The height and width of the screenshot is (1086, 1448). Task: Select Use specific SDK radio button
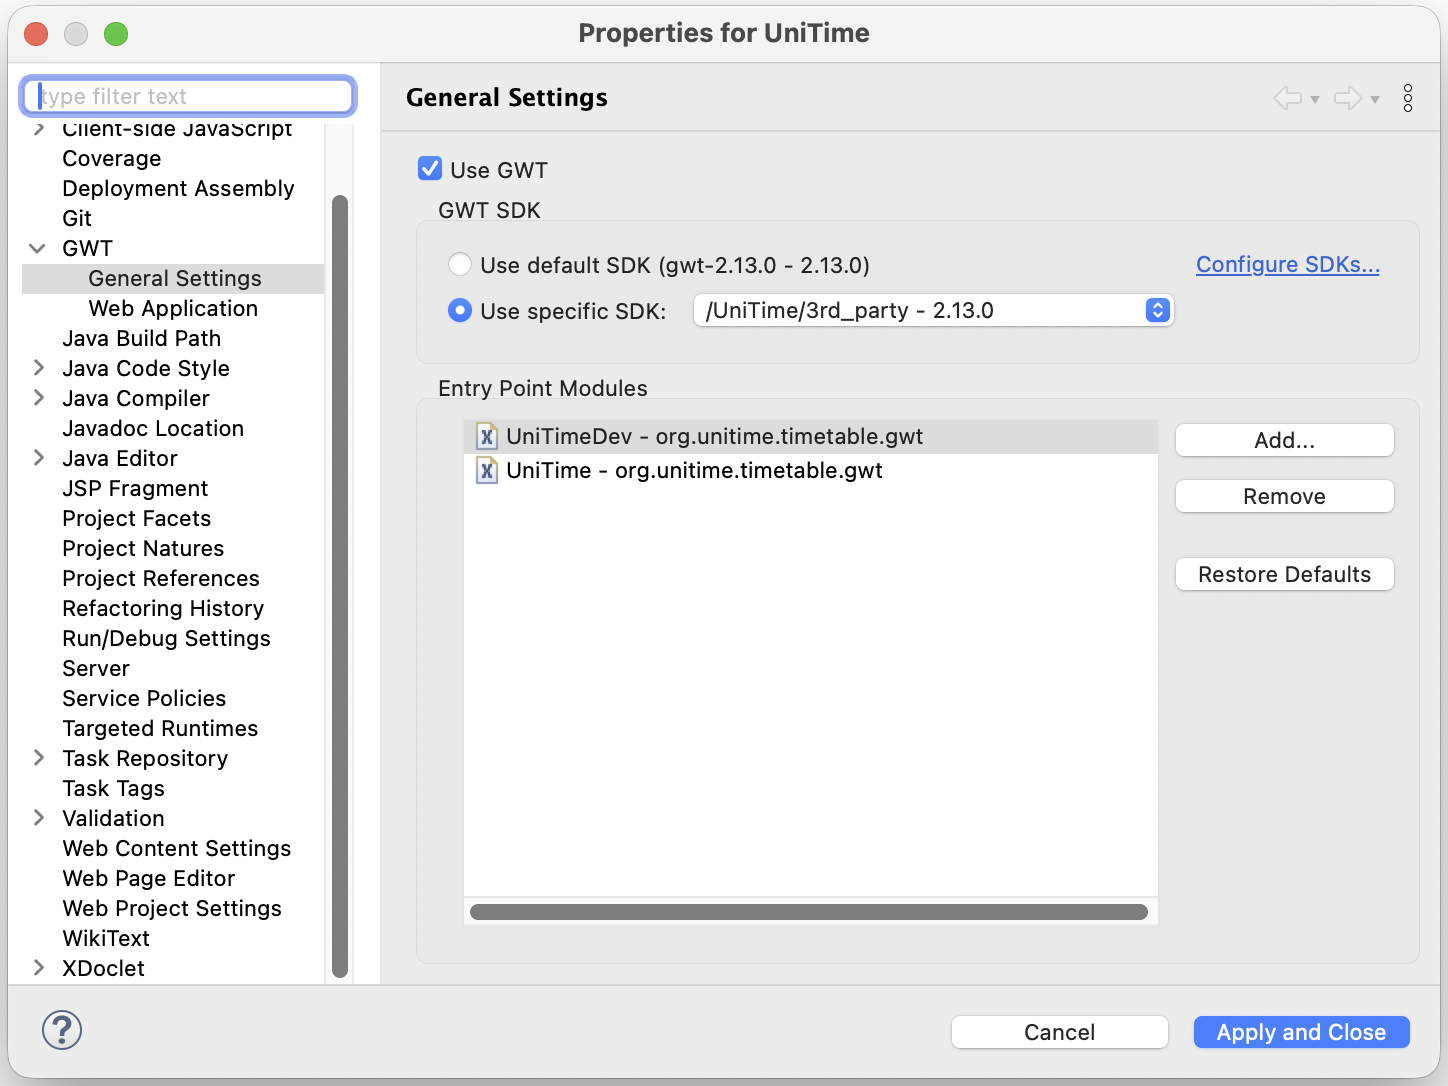coord(460,310)
